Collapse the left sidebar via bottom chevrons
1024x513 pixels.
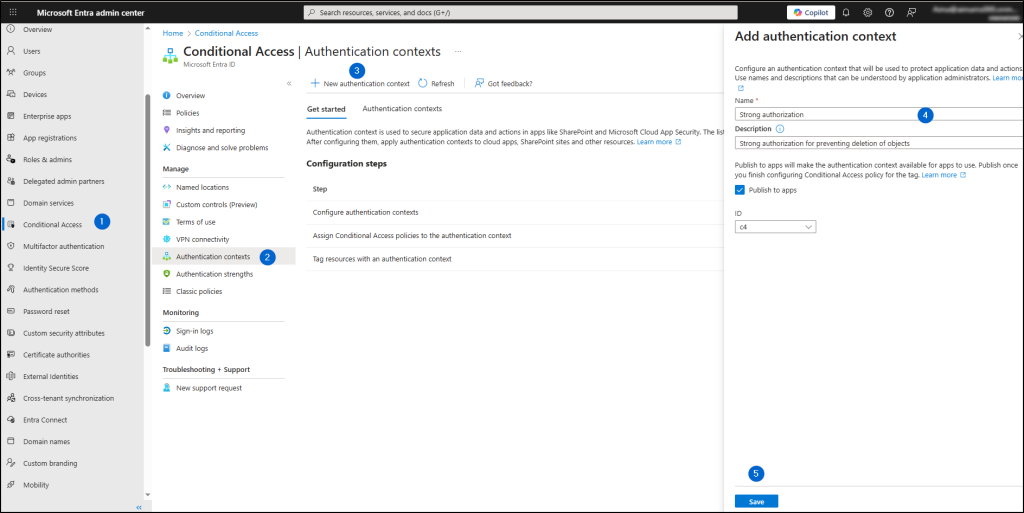(x=138, y=507)
